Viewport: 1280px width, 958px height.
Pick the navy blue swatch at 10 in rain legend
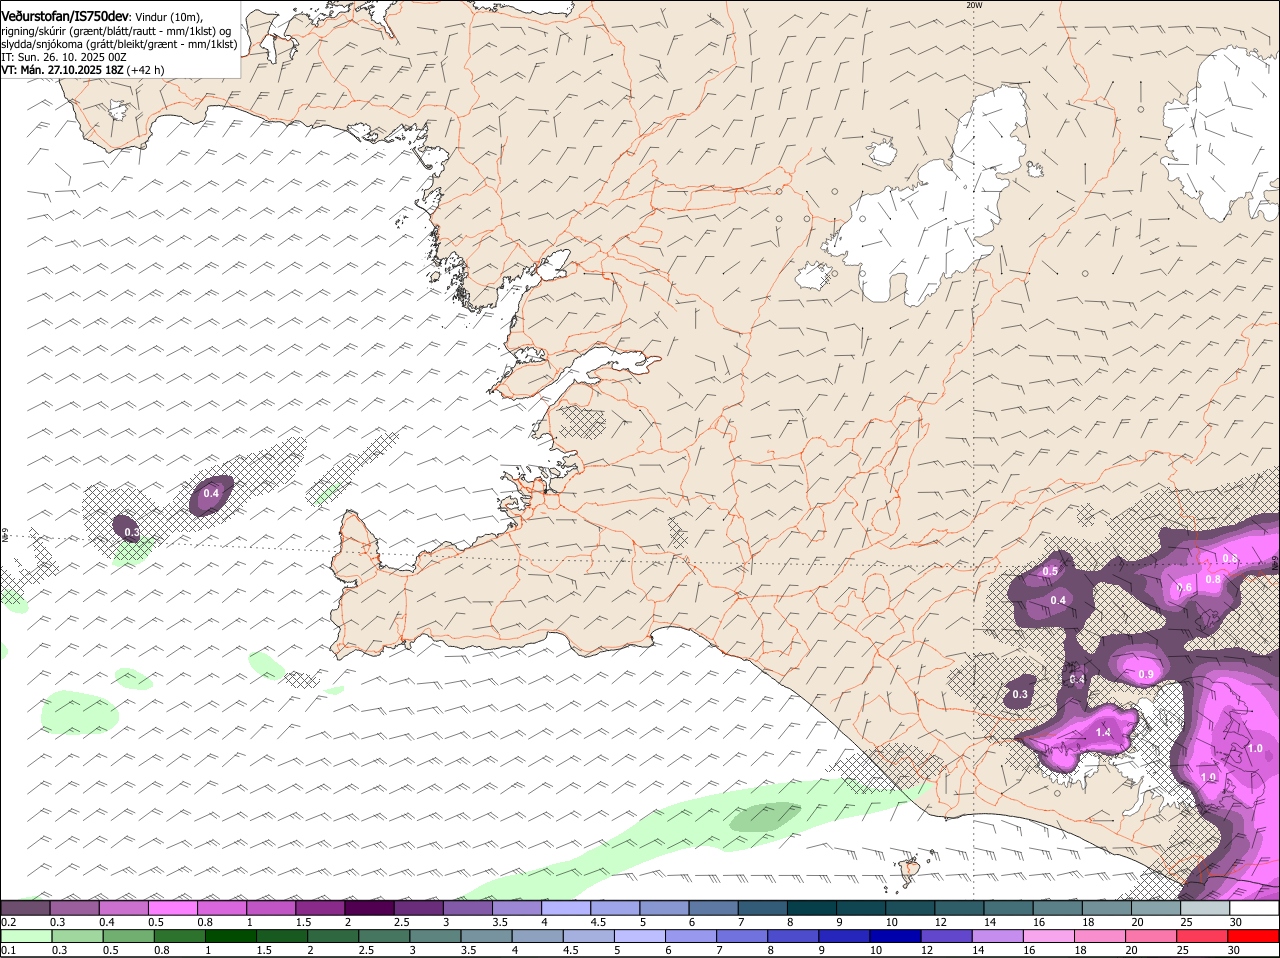(x=896, y=936)
